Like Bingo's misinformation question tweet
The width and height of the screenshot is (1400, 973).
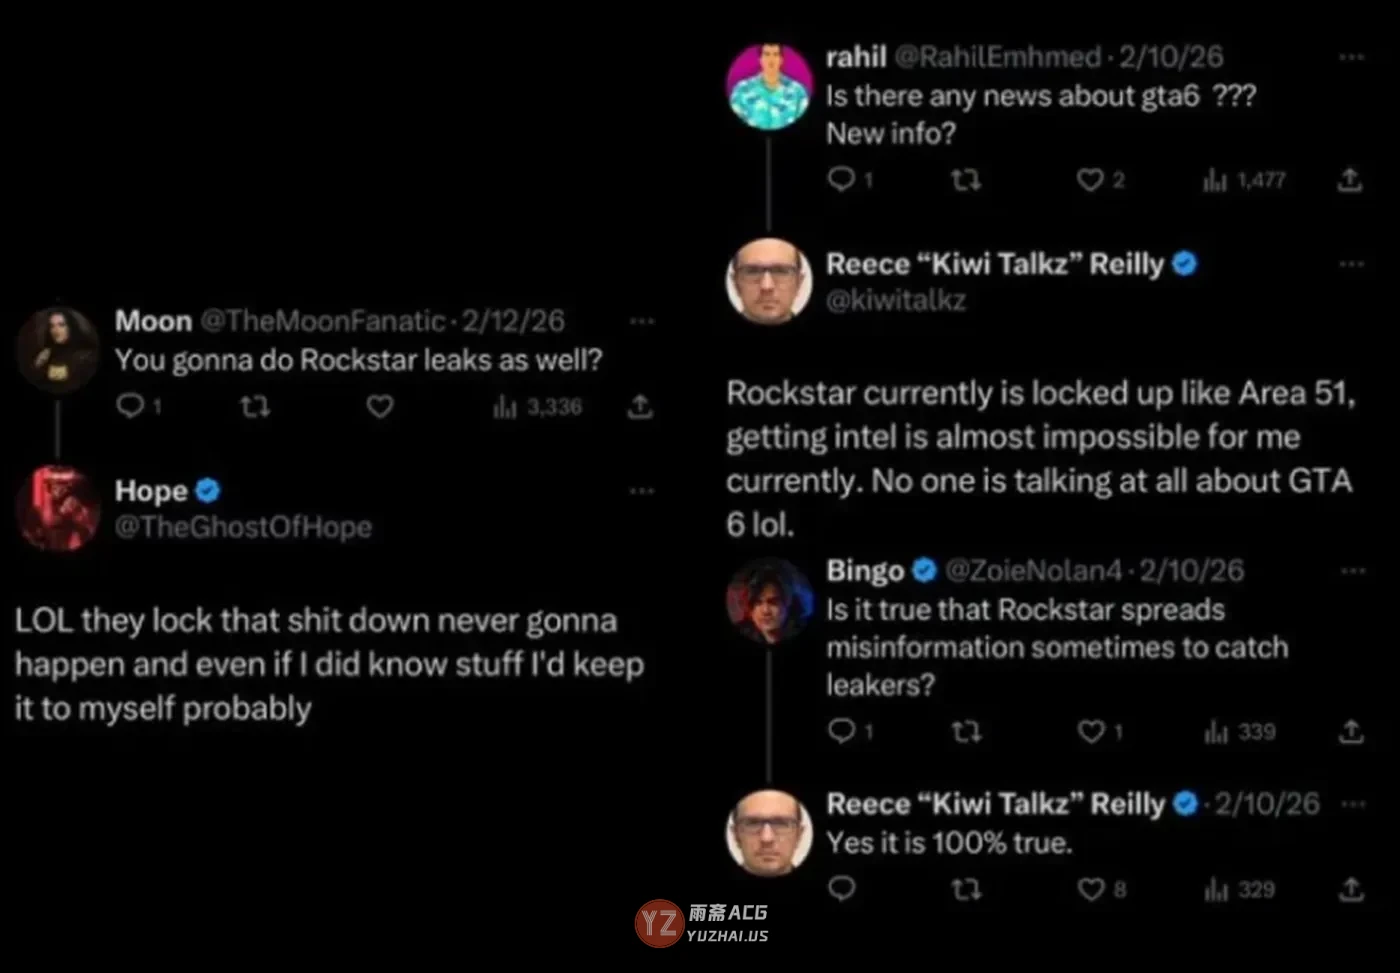tap(1091, 732)
